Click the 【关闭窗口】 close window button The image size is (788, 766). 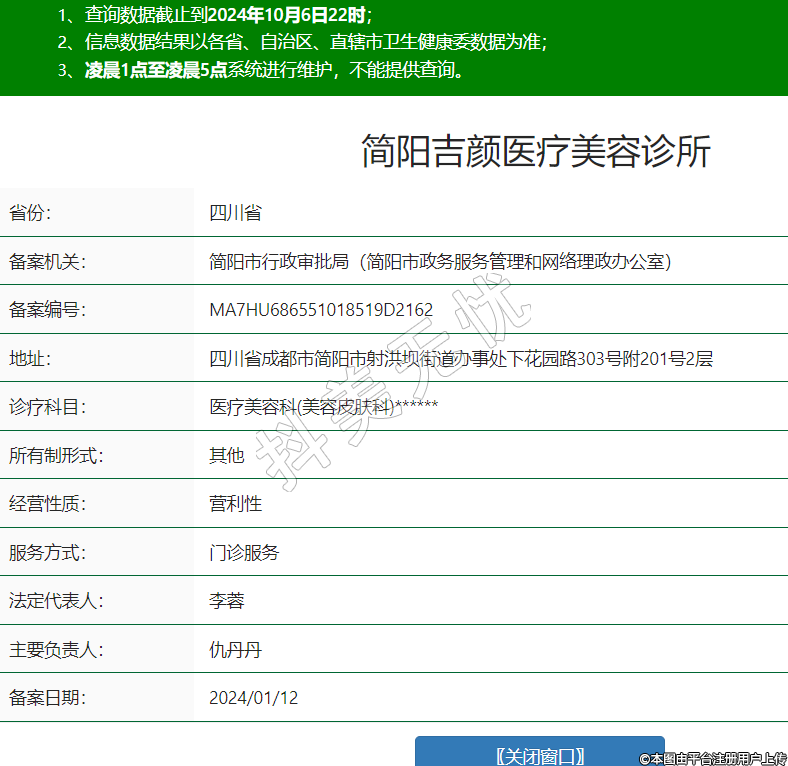[539, 755]
